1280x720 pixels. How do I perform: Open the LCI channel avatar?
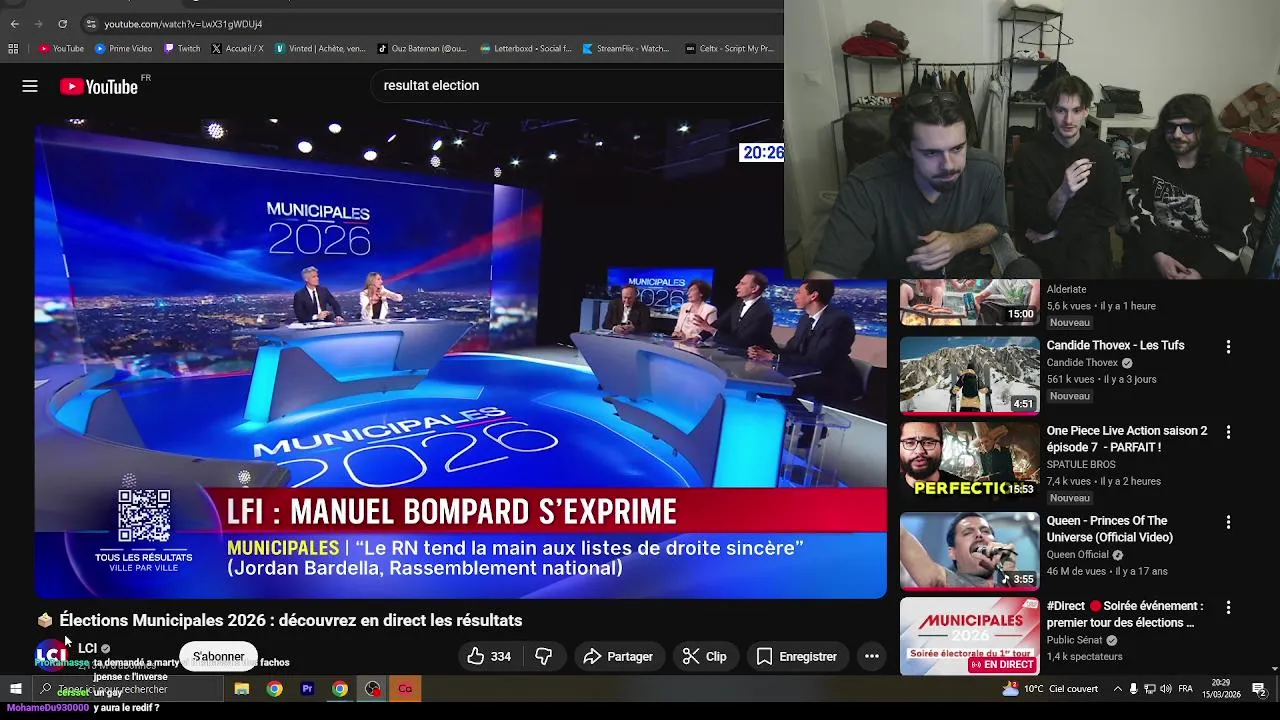(x=51, y=656)
